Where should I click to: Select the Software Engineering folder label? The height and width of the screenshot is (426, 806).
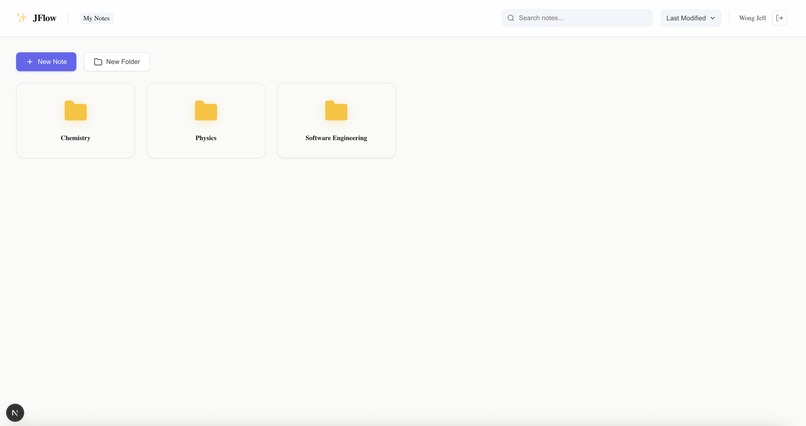tap(336, 138)
